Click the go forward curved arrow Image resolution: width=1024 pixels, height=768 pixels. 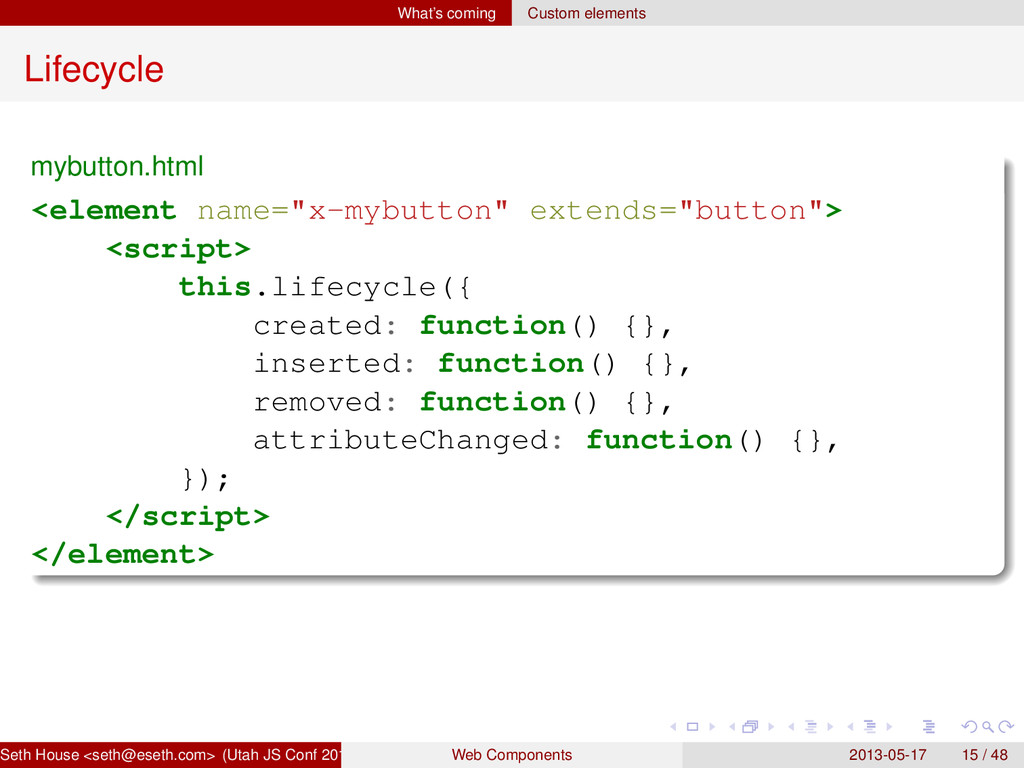(1006, 726)
